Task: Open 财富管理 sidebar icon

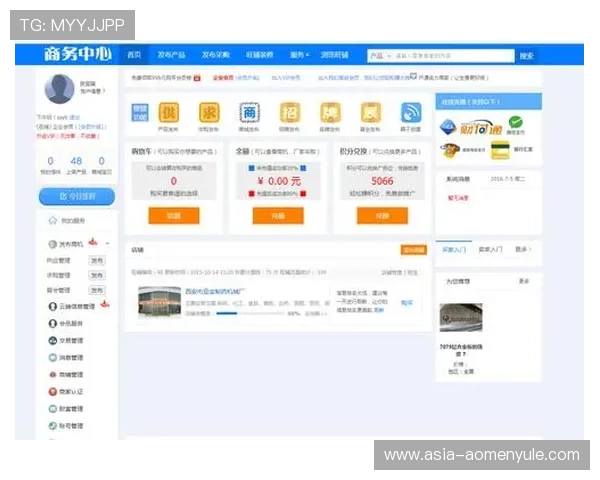Action: click(52, 409)
